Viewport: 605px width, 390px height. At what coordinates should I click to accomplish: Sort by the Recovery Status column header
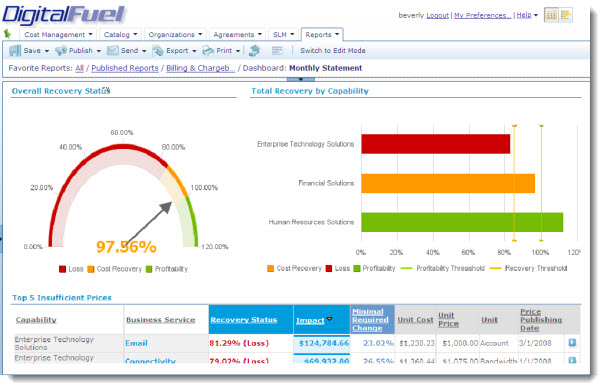(x=244, y=320)
